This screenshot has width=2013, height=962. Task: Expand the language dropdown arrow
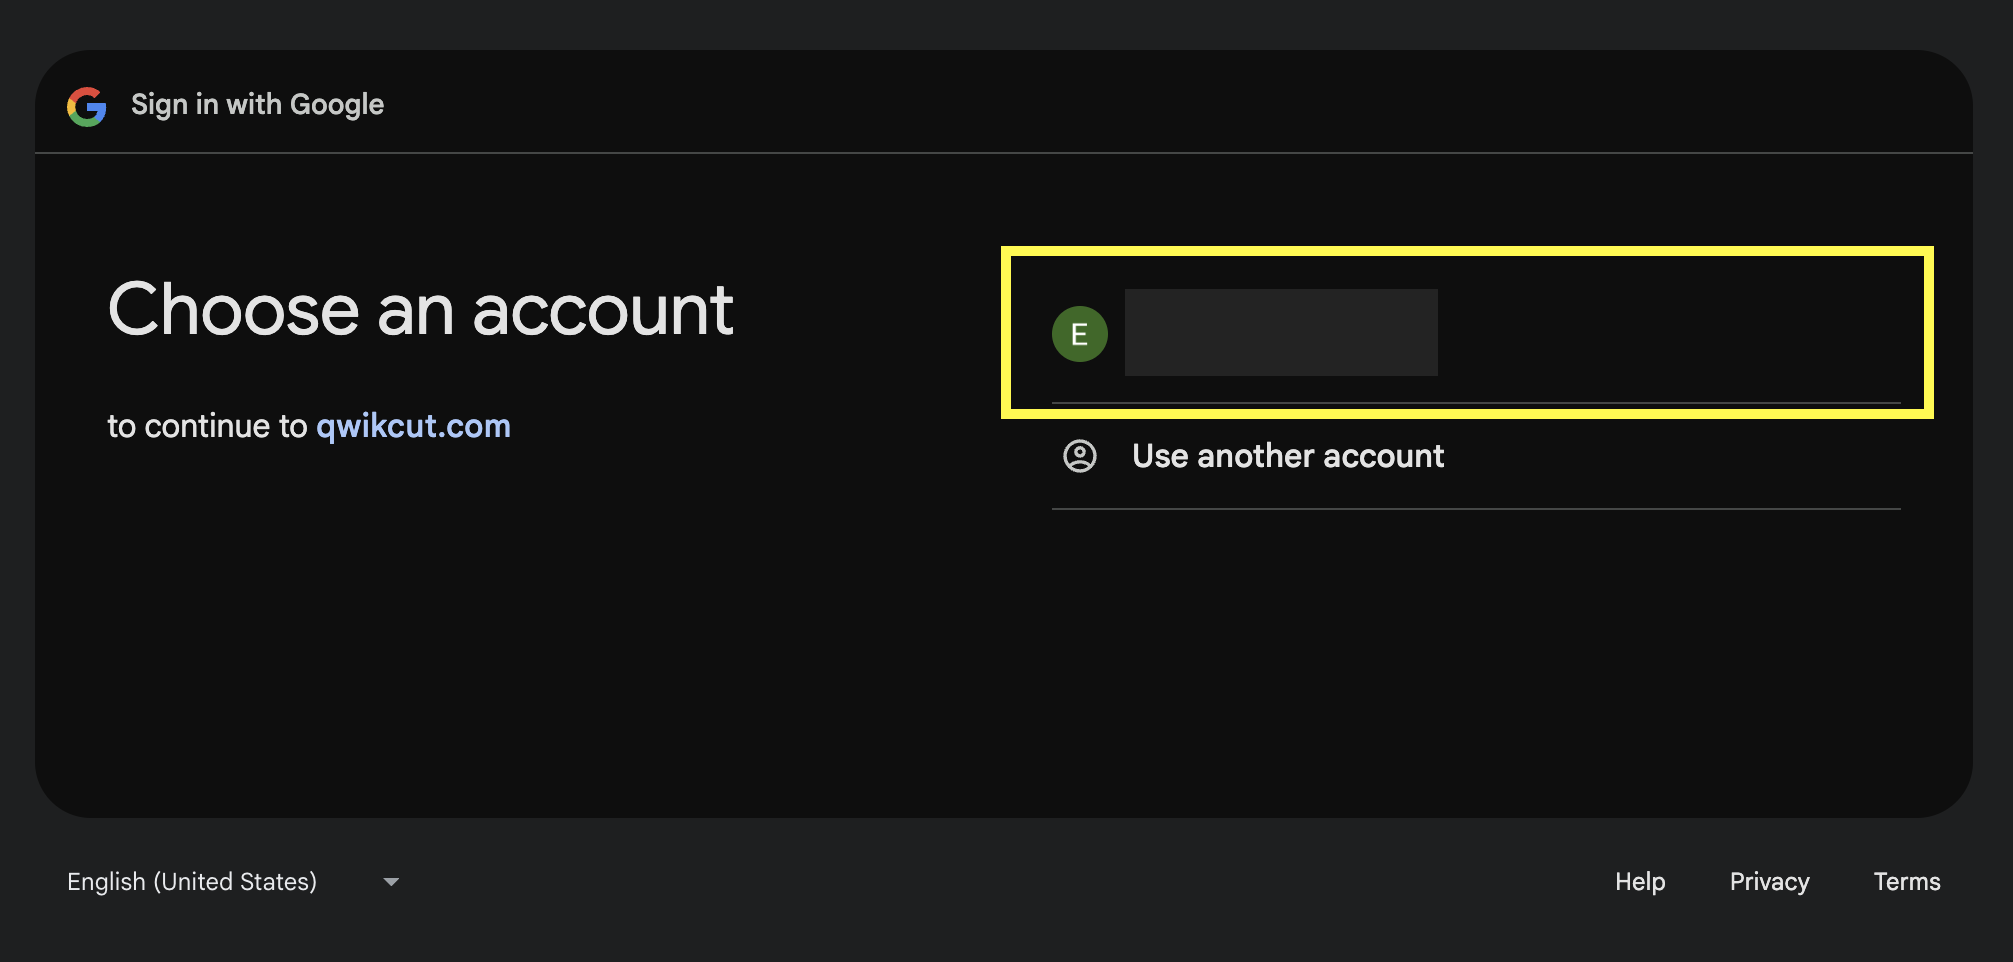tap(391, 882)
